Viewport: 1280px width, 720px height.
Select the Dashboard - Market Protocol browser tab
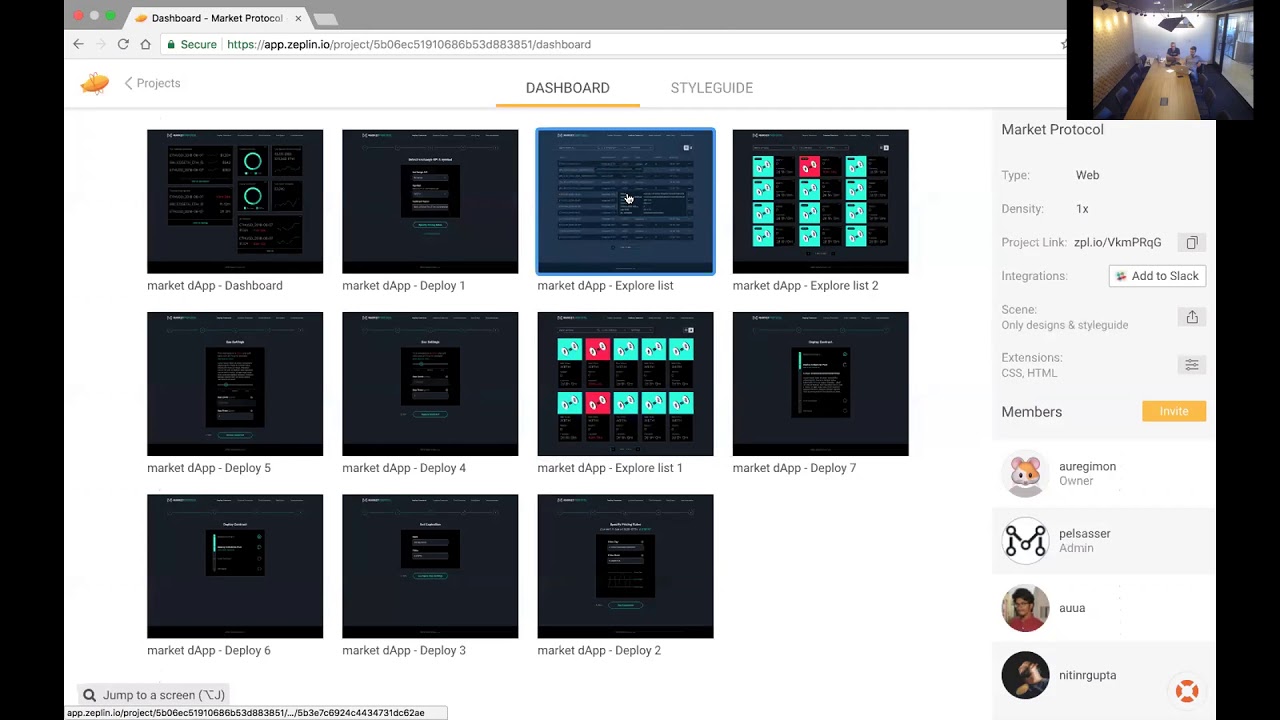click(x=216, y=18)
